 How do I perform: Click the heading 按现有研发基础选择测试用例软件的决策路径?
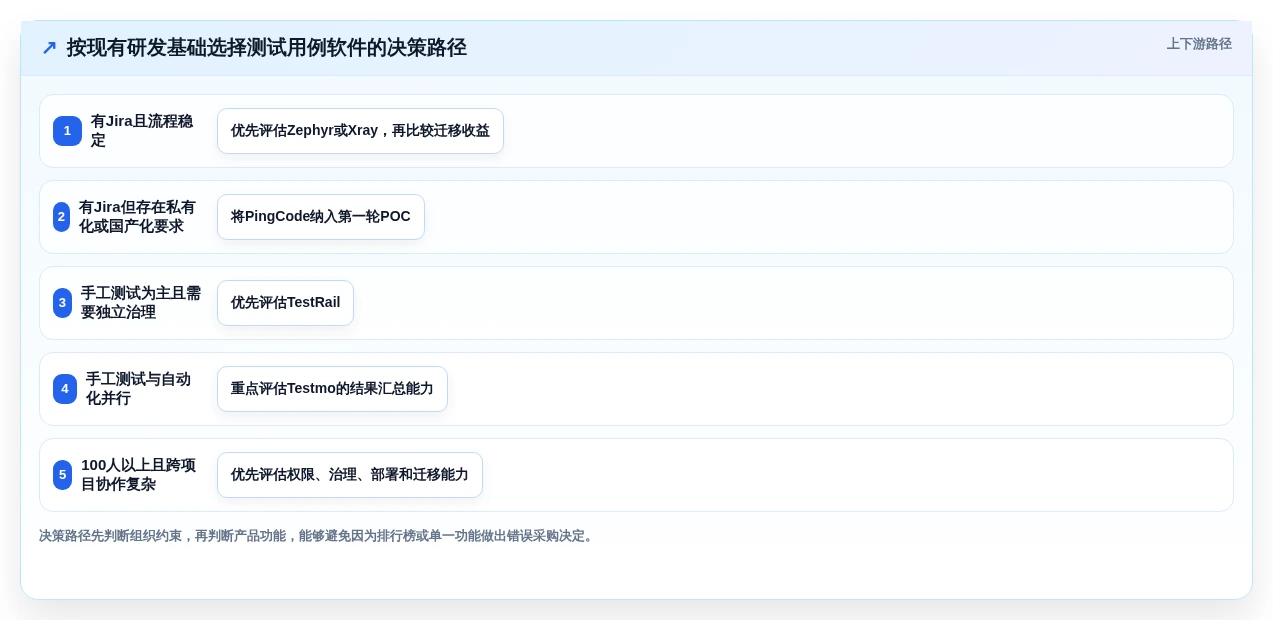coord(267,48)
